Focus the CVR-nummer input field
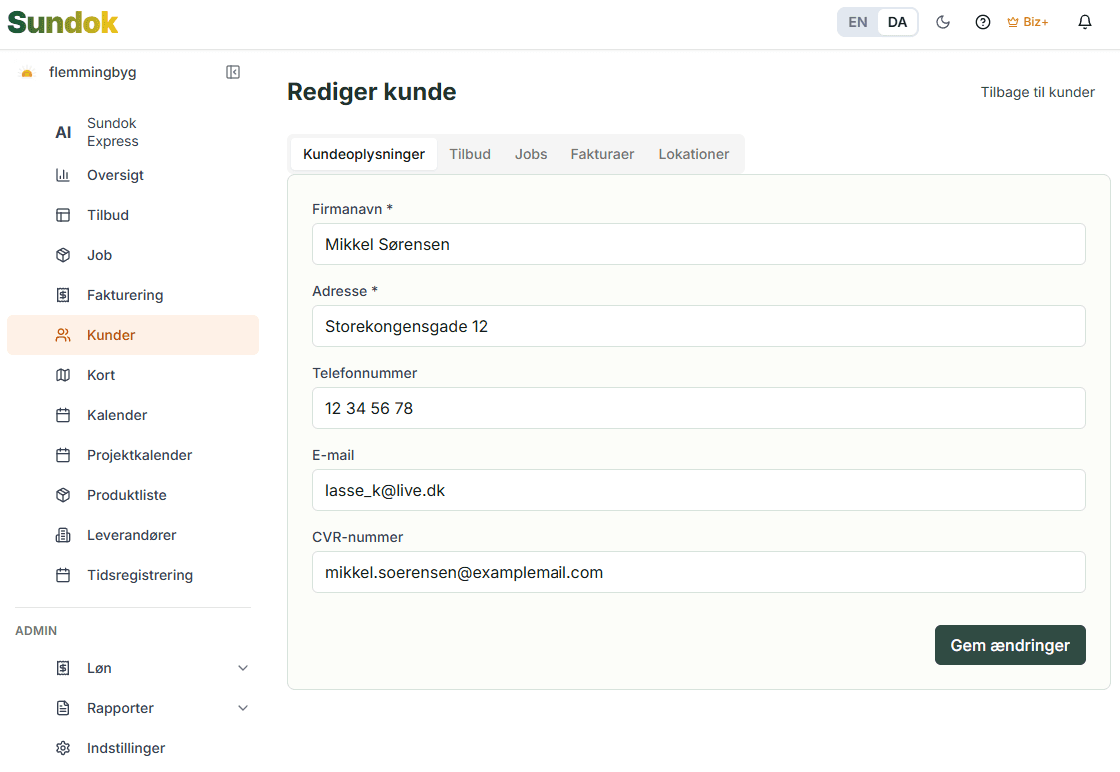 [x=699, y=573]
